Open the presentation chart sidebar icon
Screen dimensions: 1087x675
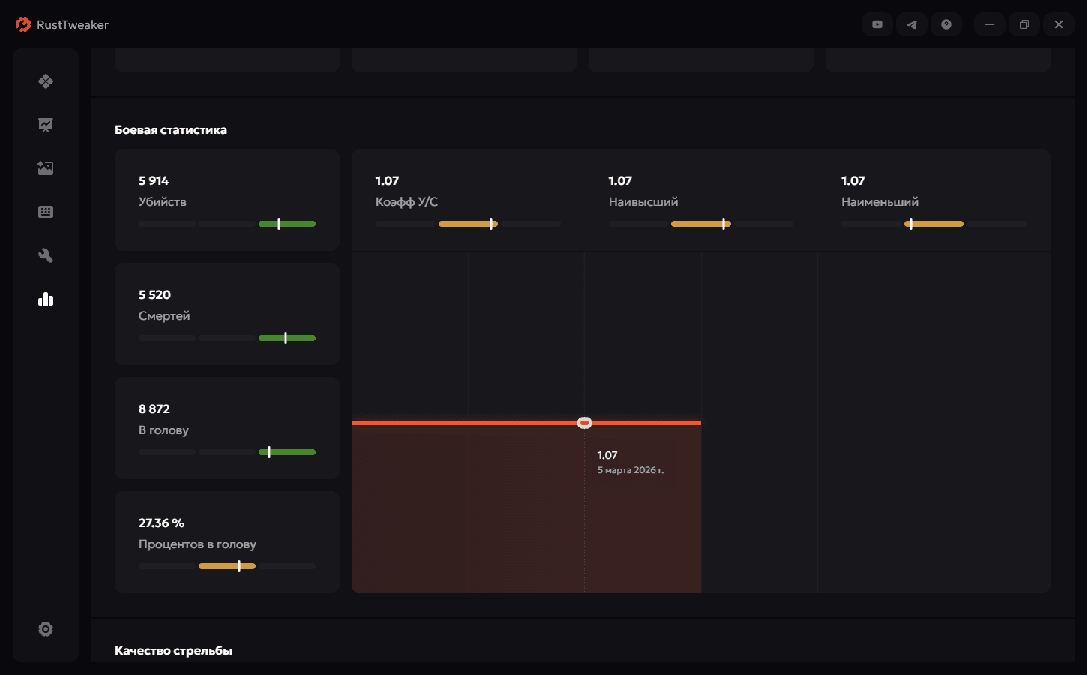tap(45, 125)
